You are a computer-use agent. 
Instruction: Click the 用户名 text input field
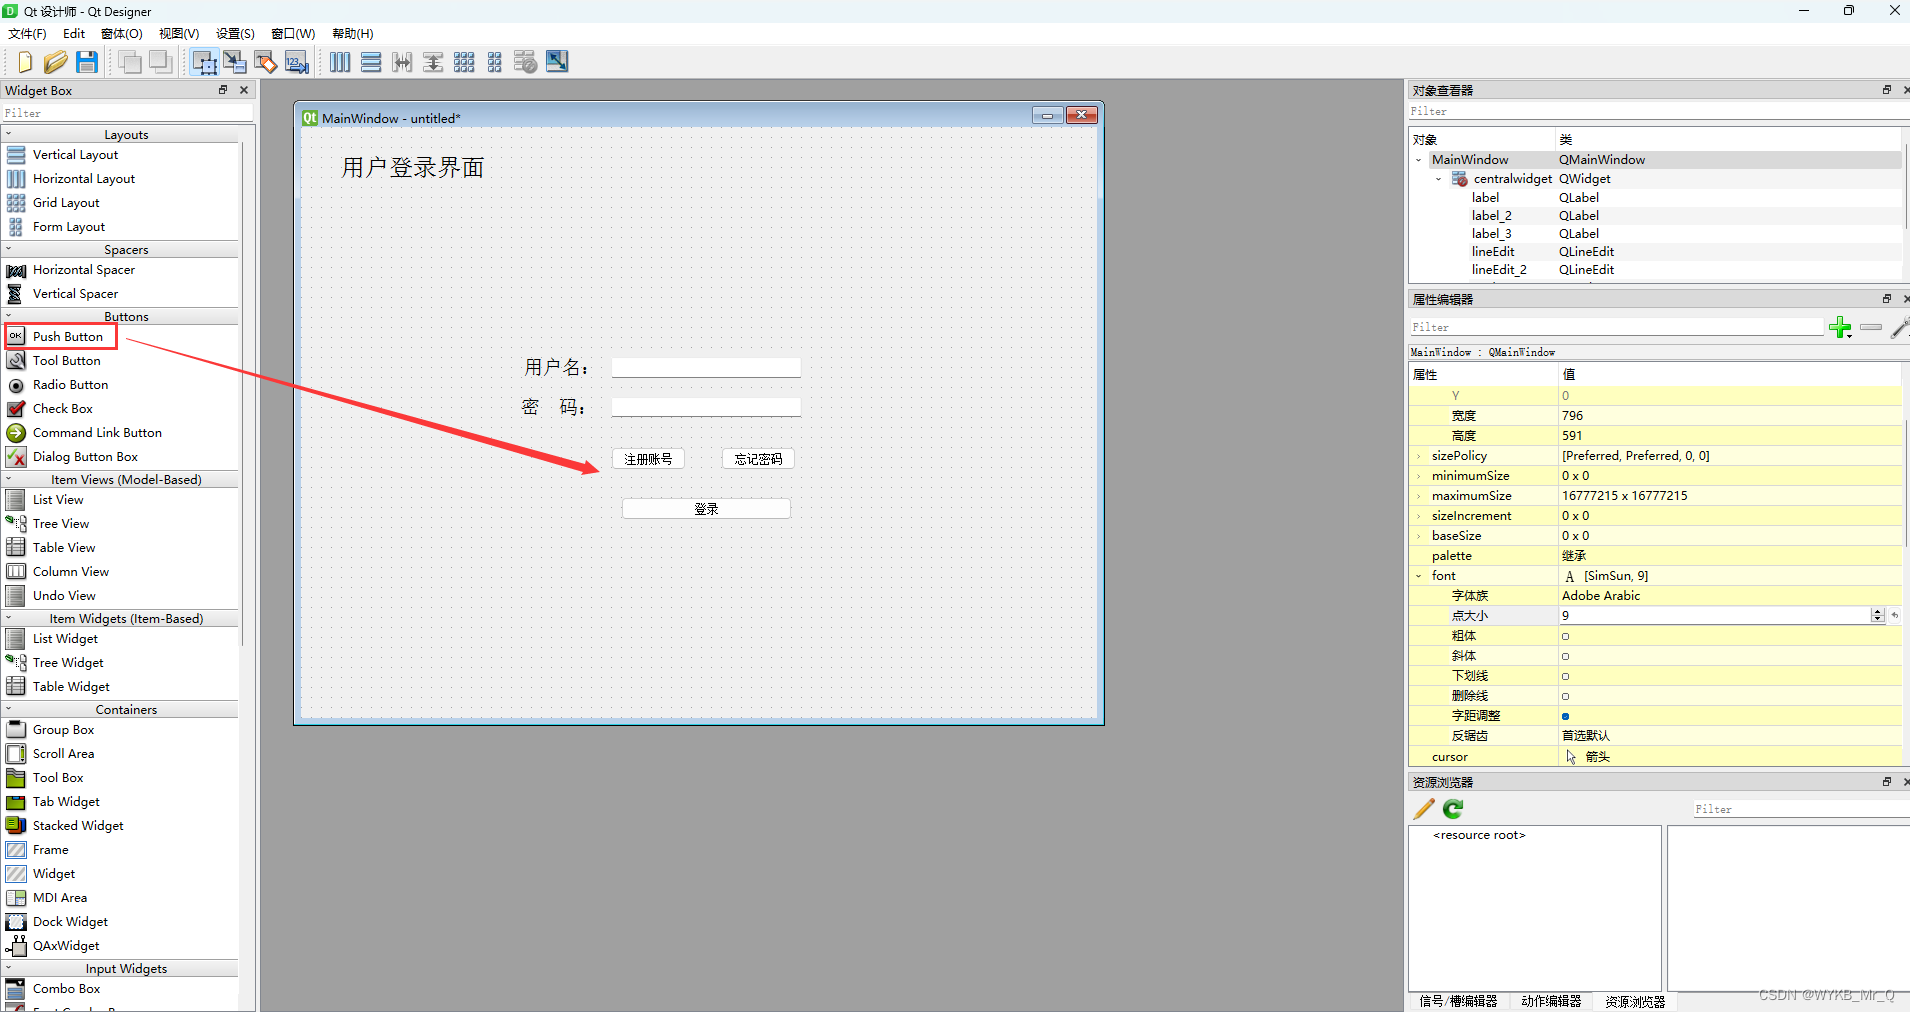click(x=706, y=368)
